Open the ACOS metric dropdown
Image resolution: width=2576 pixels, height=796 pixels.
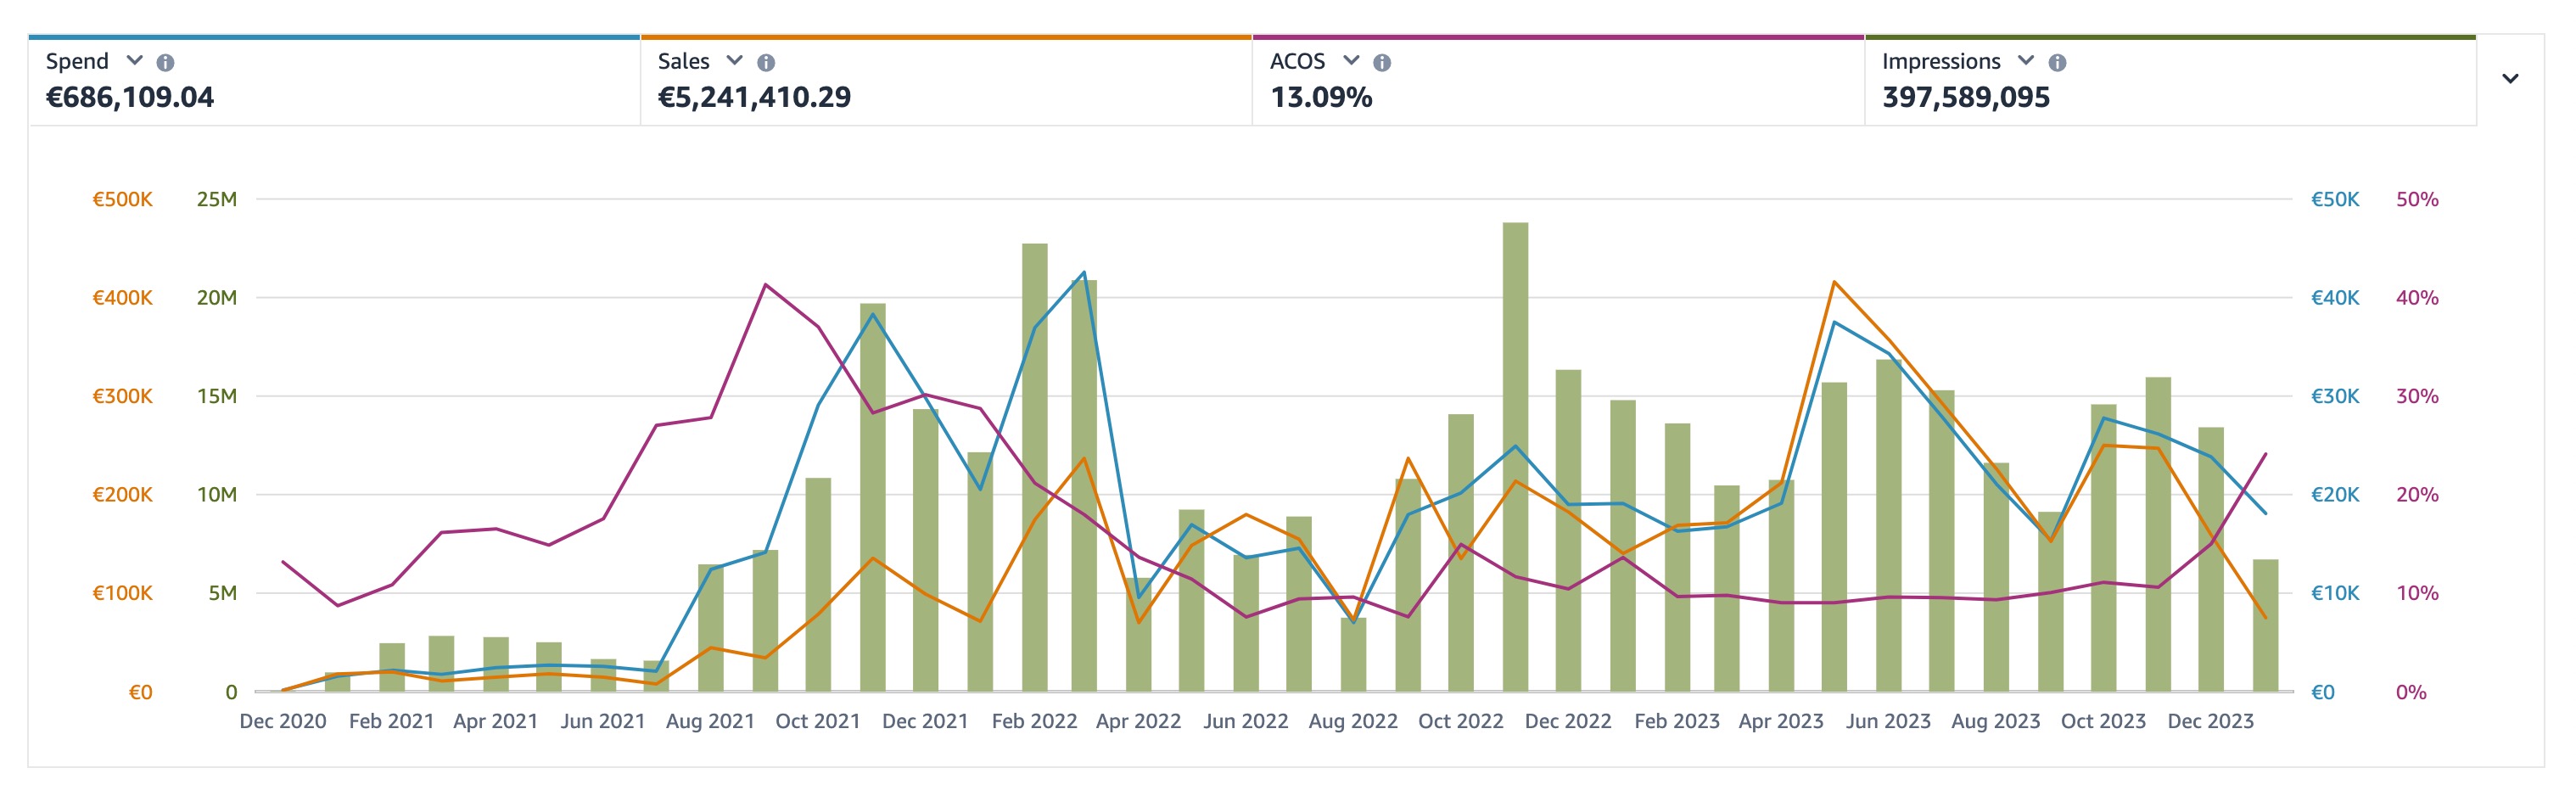tap(1351, 61)
